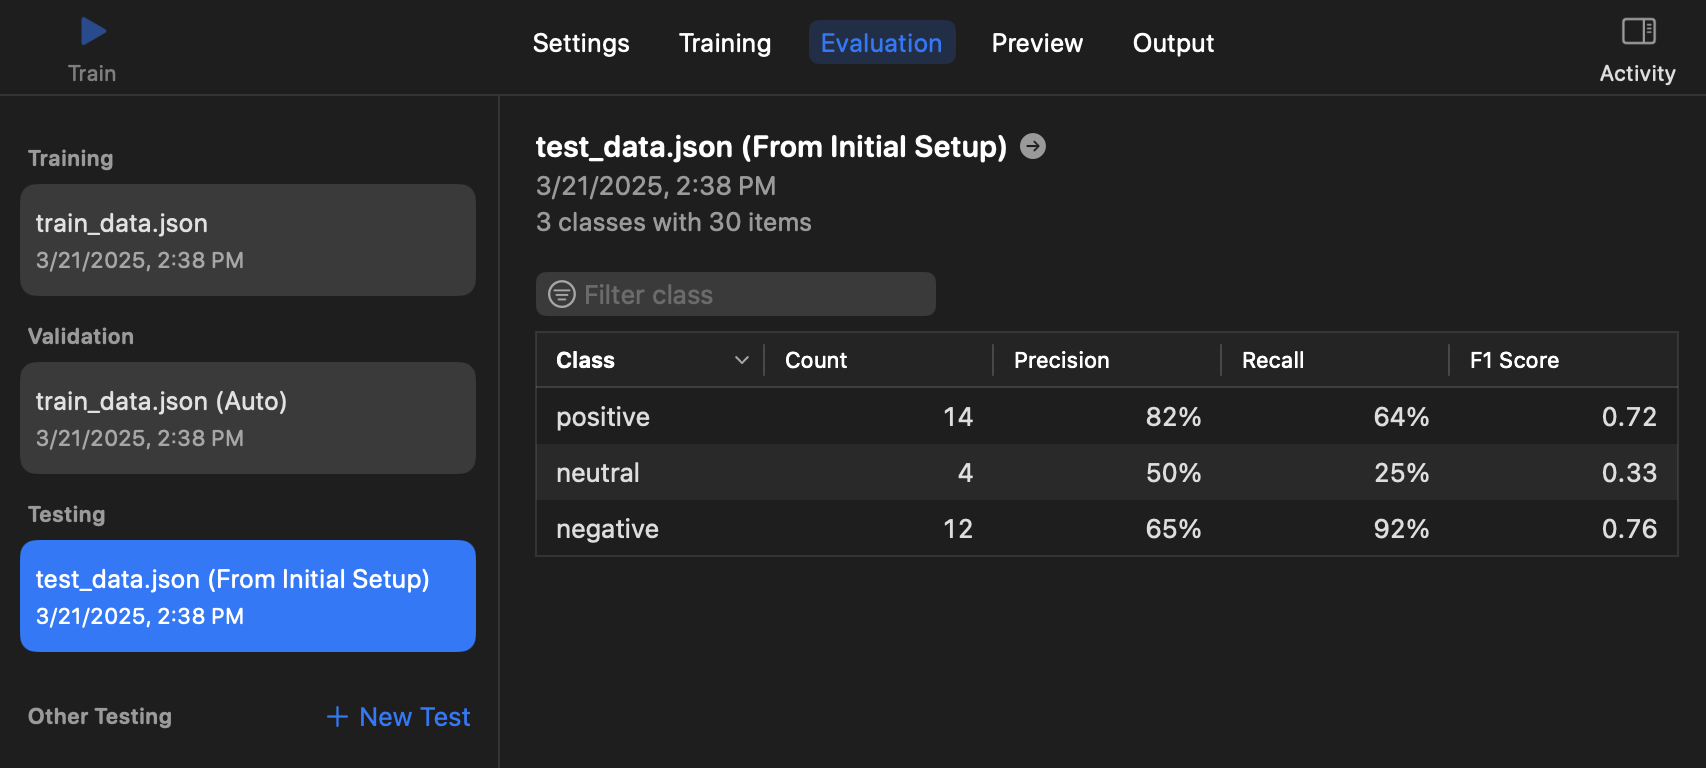Image resolution: width=1706 pixels, height=768 pixels.
Task: Go to the Preview tab
Action: [x=1037, y=43]
